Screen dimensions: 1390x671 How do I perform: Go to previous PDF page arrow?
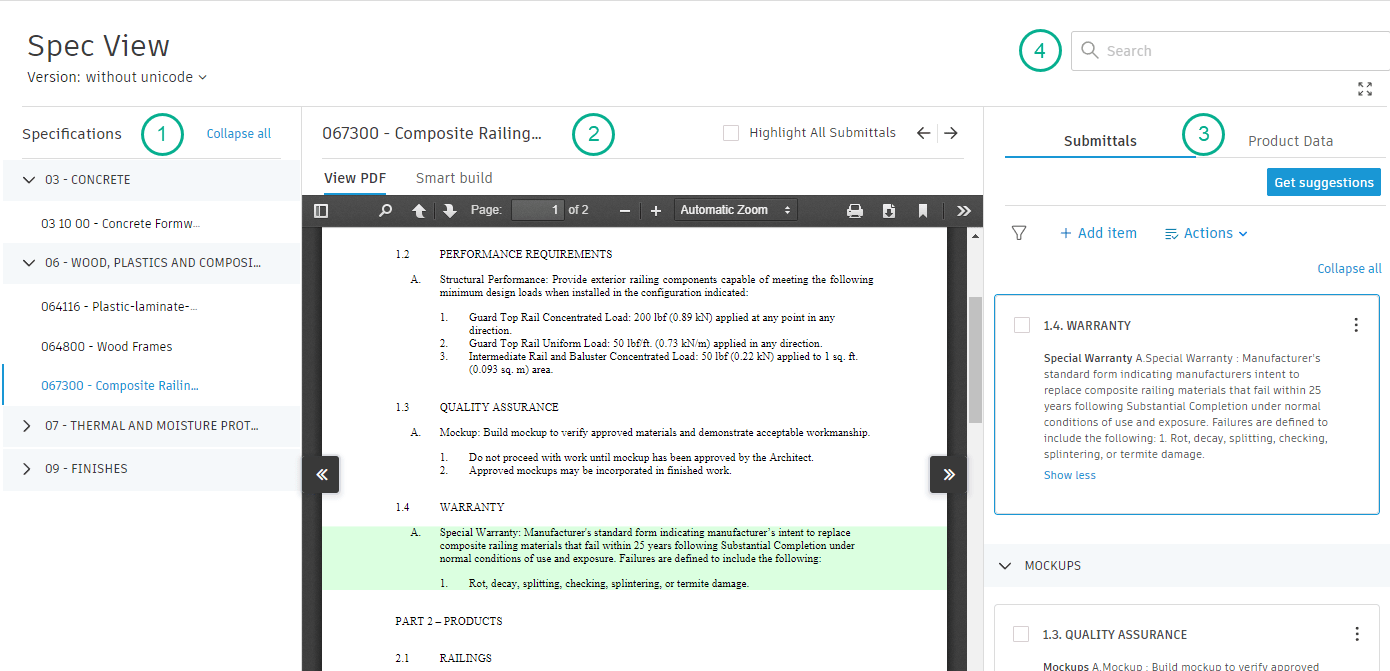(419, 211)
